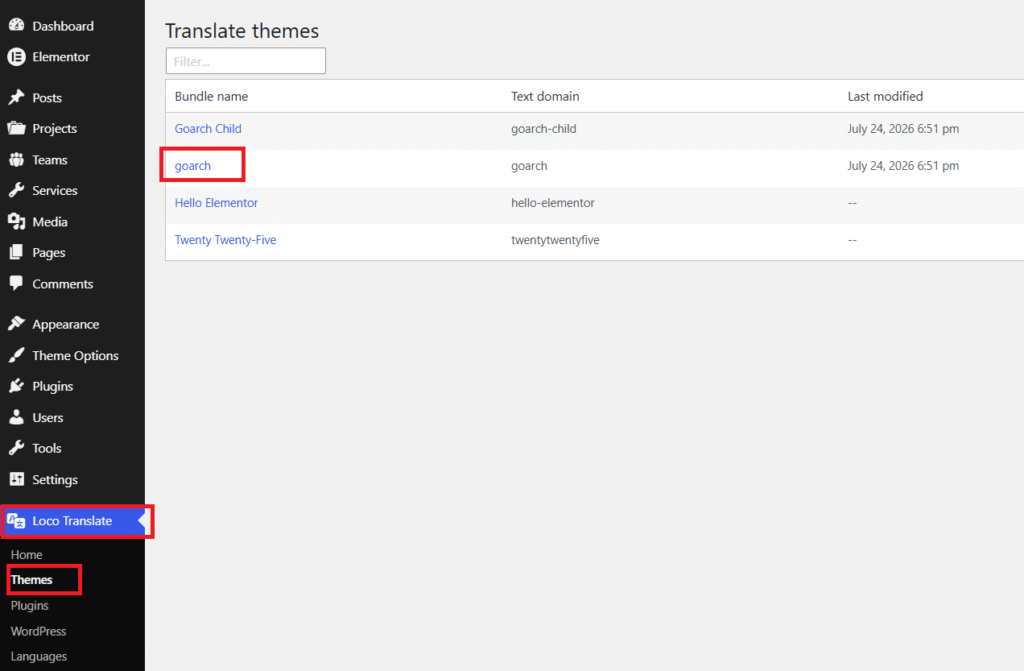1024x671 pixels.
Task: Click the Services wrench icon
Action: 16,190
